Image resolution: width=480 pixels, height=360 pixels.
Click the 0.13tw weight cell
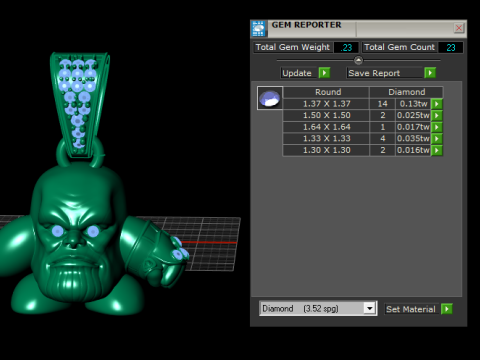tap(413, 104)
